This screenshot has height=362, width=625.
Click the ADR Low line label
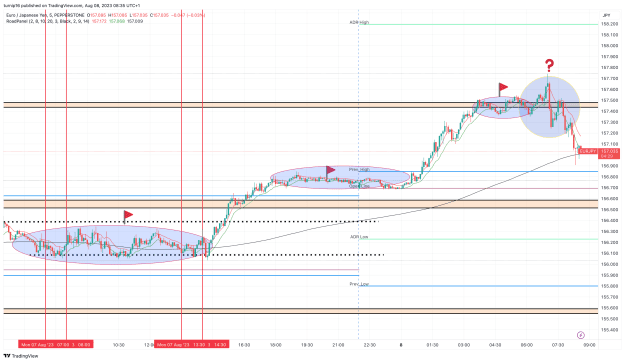click(359, 237)
